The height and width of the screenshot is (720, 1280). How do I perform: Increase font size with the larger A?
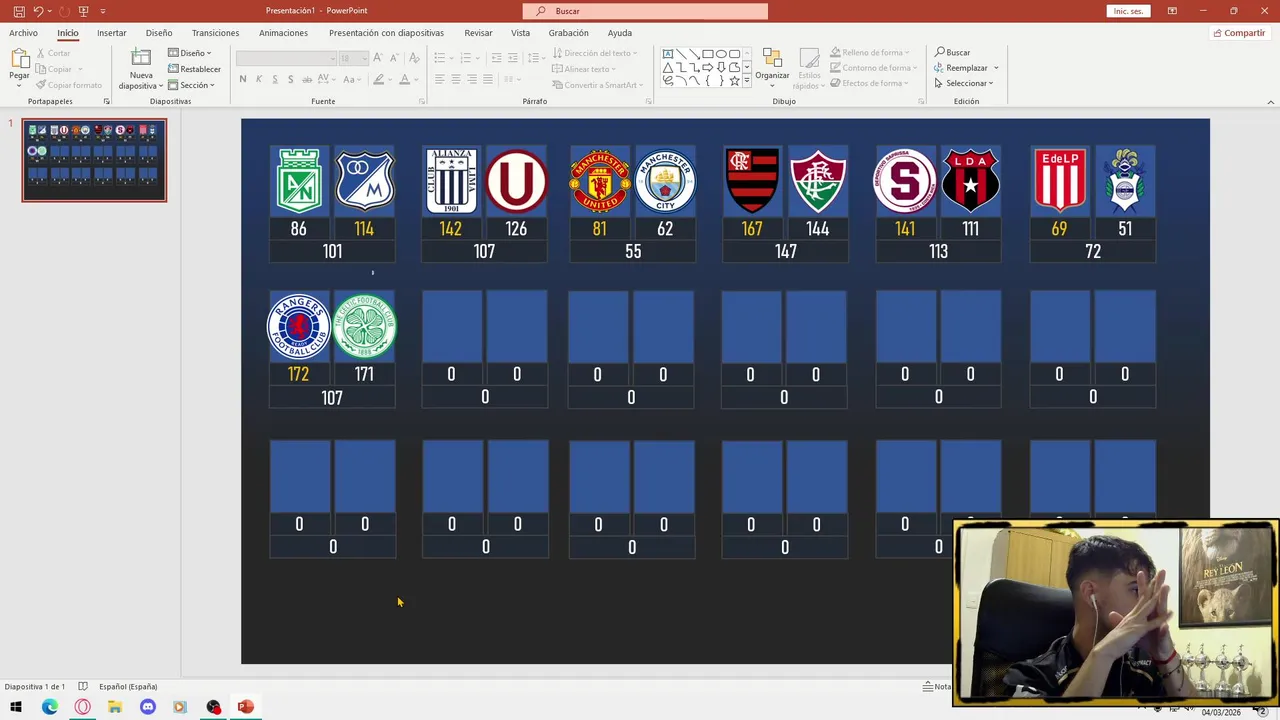click(x=378, y=58)
